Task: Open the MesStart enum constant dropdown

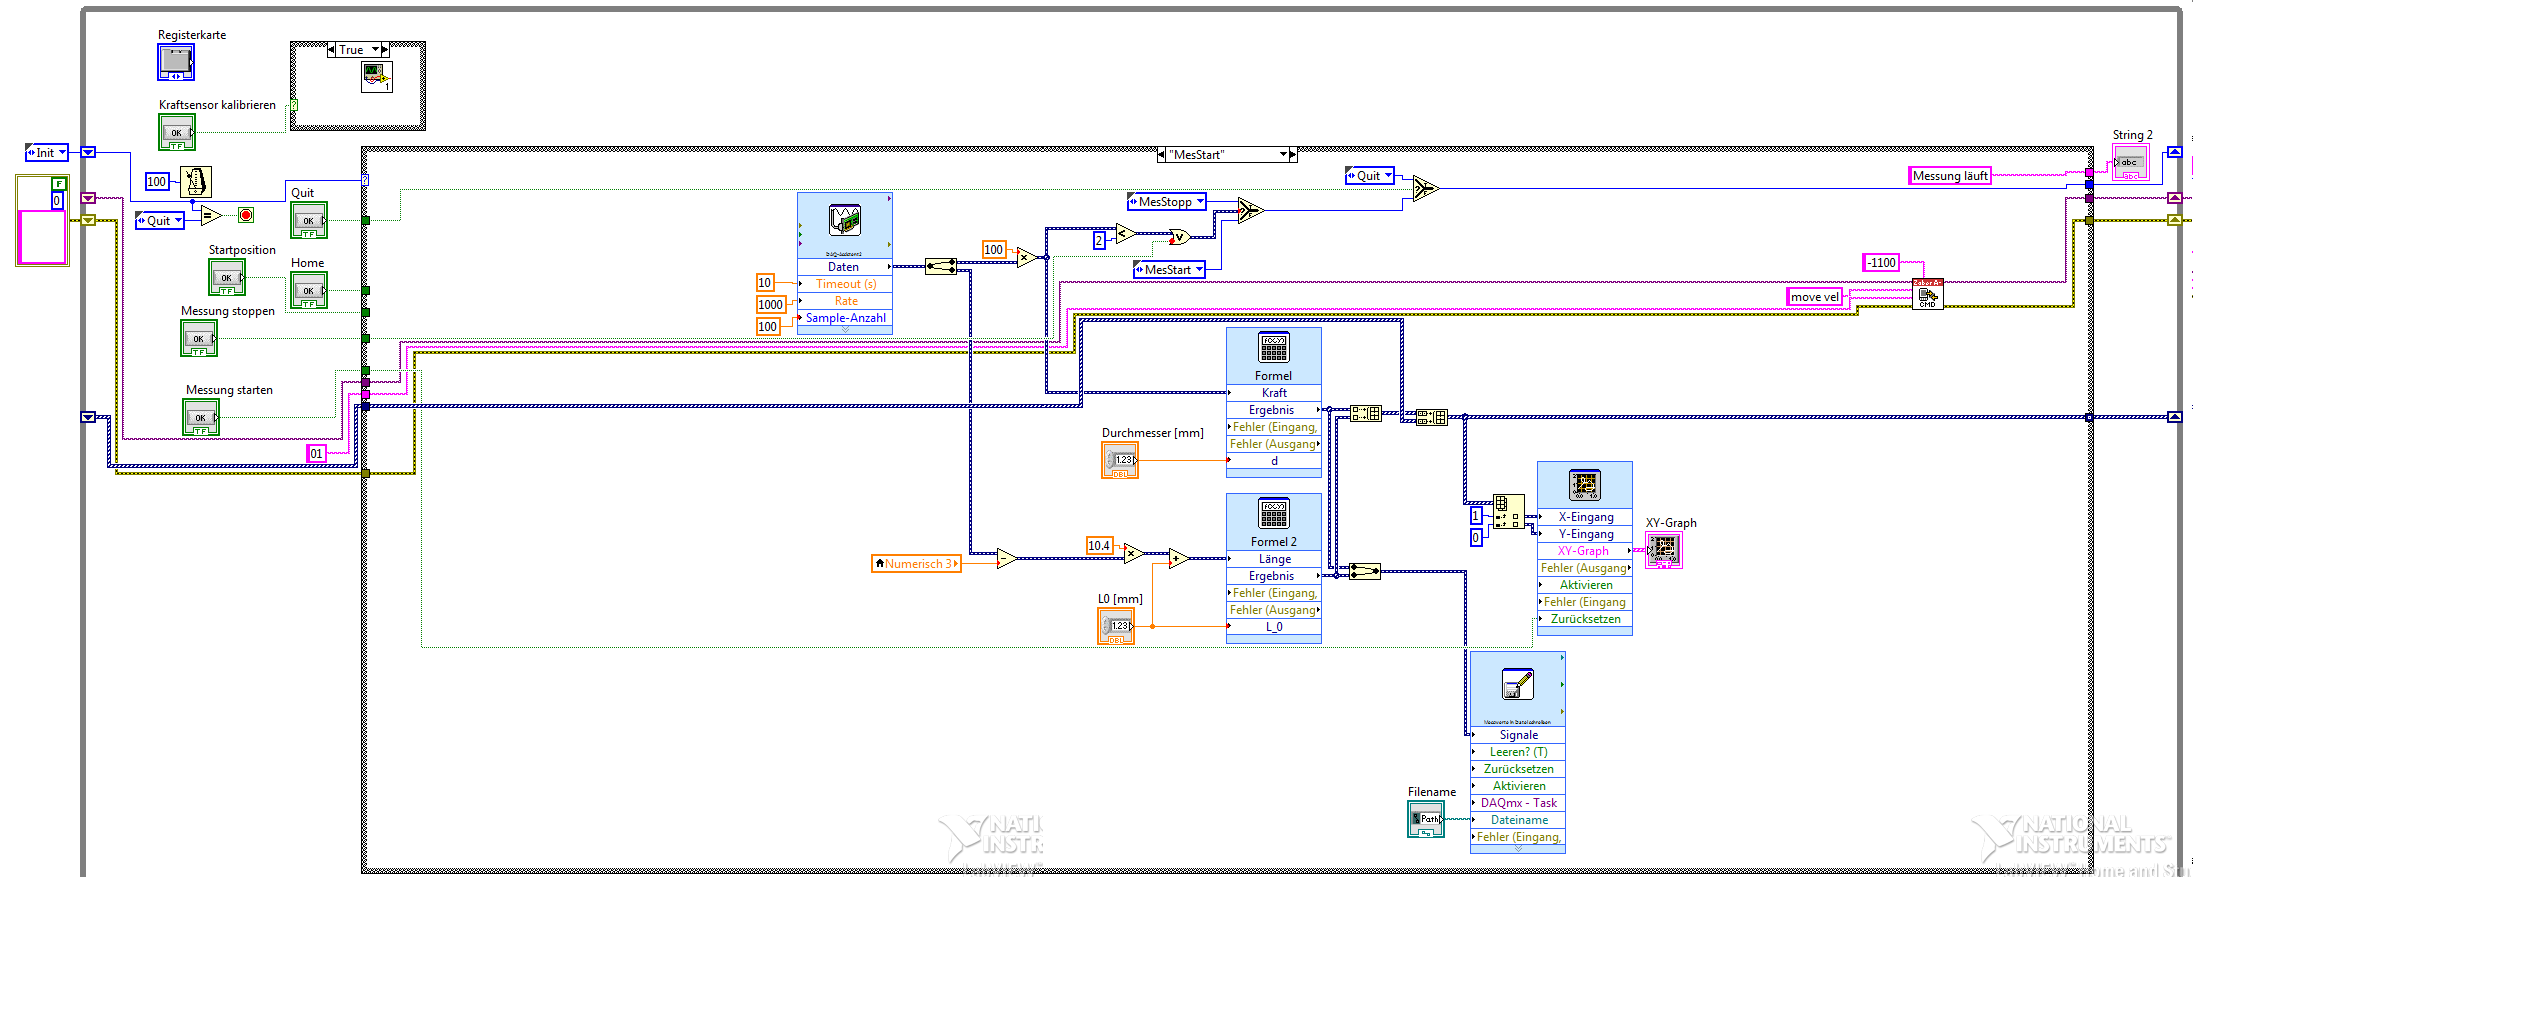Action: click(1199, 270)
